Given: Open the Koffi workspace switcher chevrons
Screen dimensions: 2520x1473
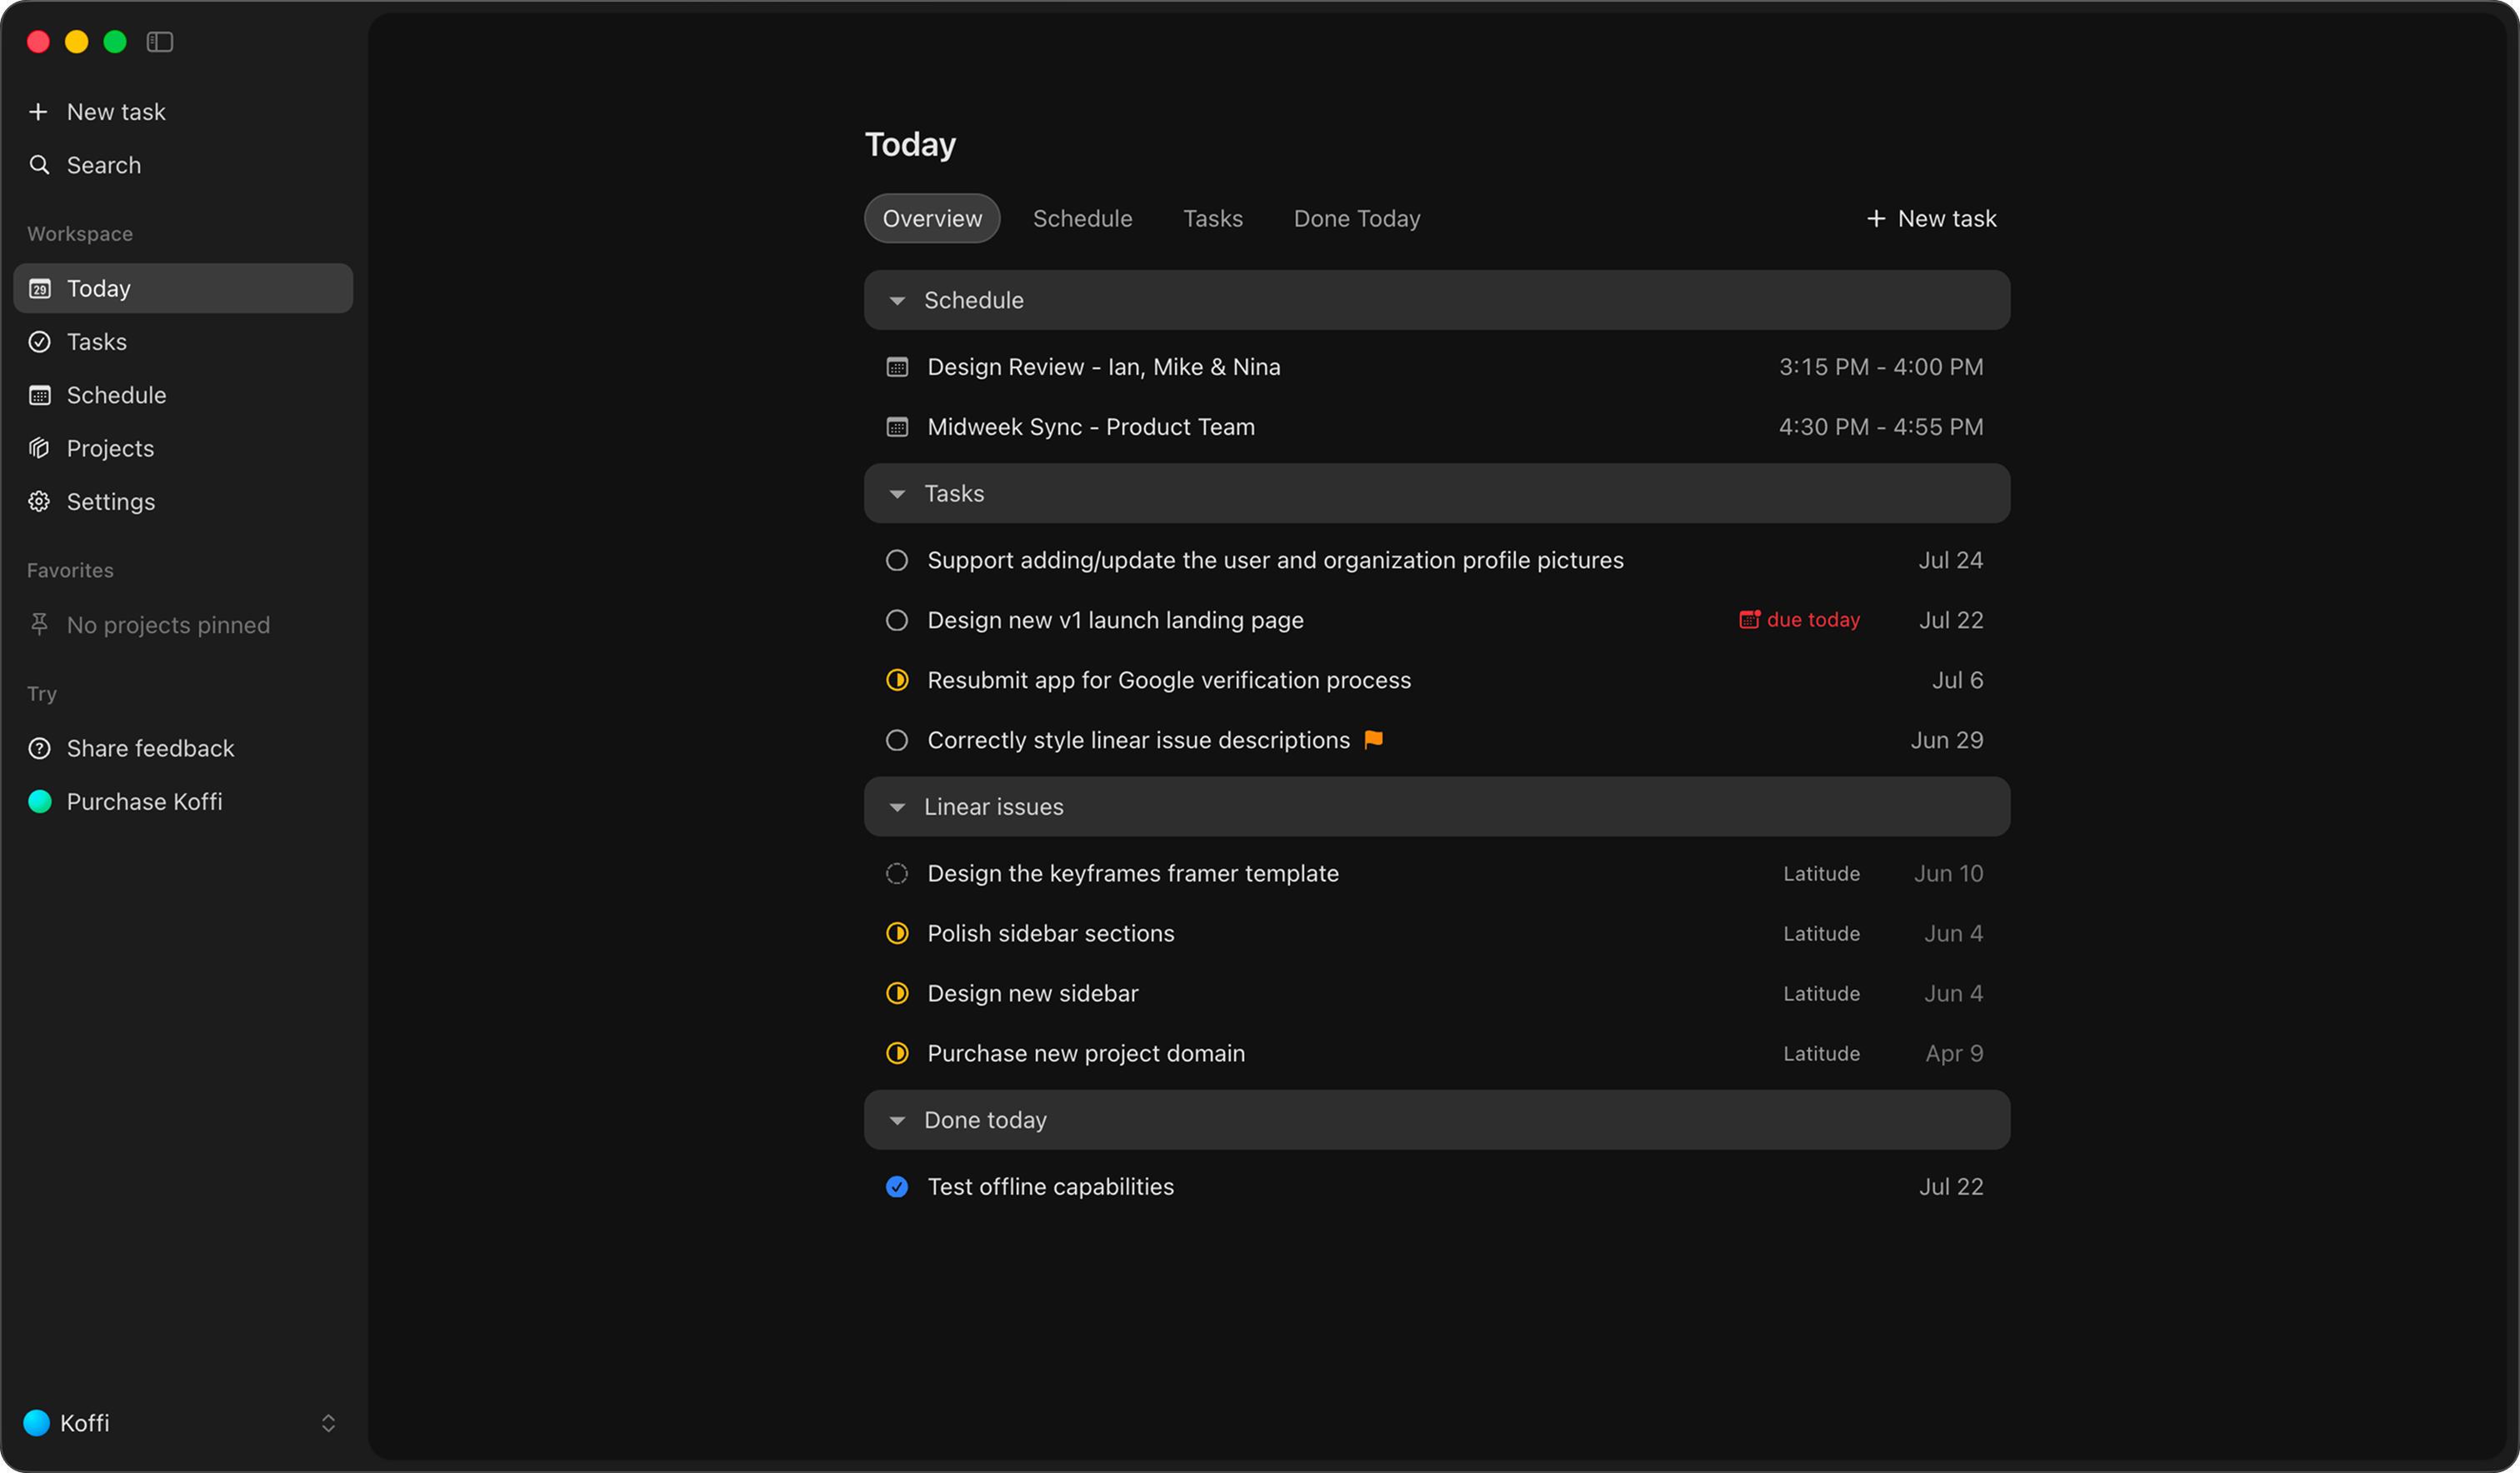Looking at the screenshot, I should [x=328, y=1423].
